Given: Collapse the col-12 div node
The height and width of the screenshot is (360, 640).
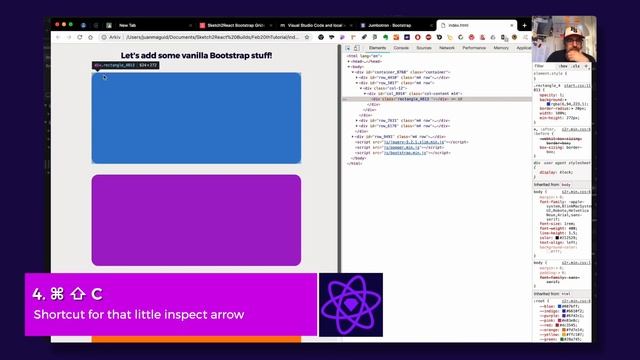Looking at the screenshot, I should point(361,88).
